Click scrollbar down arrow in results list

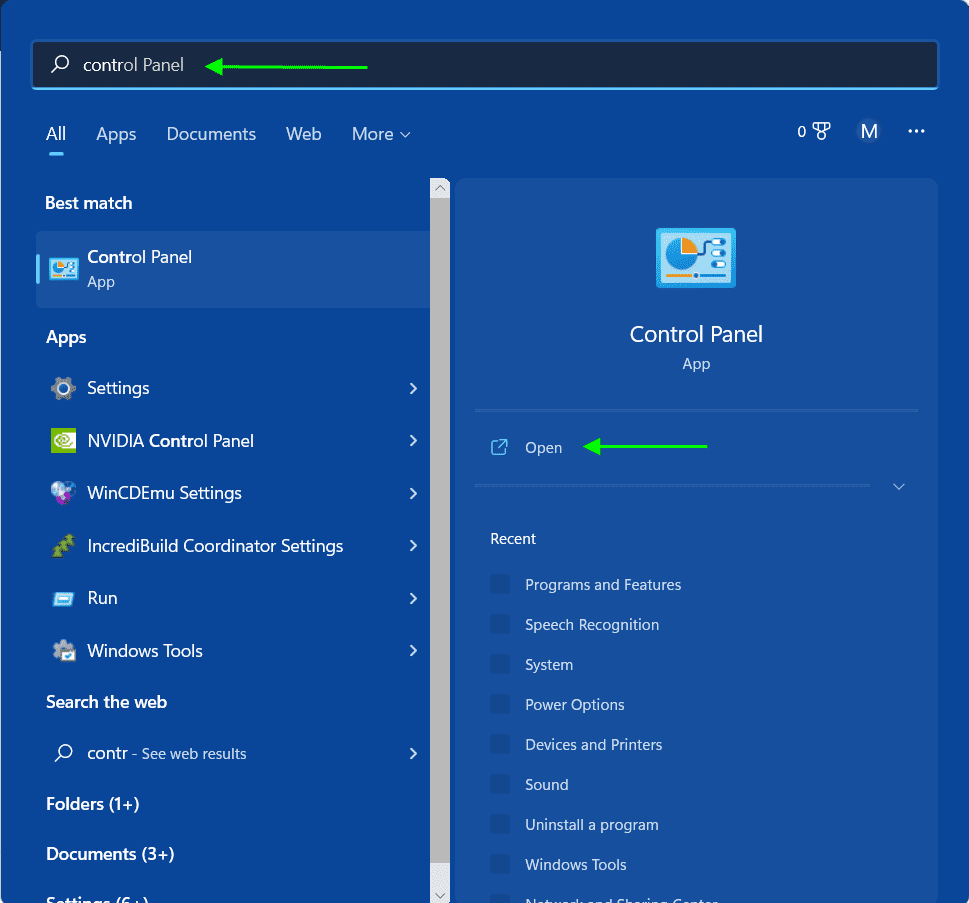tap(440, 894)
